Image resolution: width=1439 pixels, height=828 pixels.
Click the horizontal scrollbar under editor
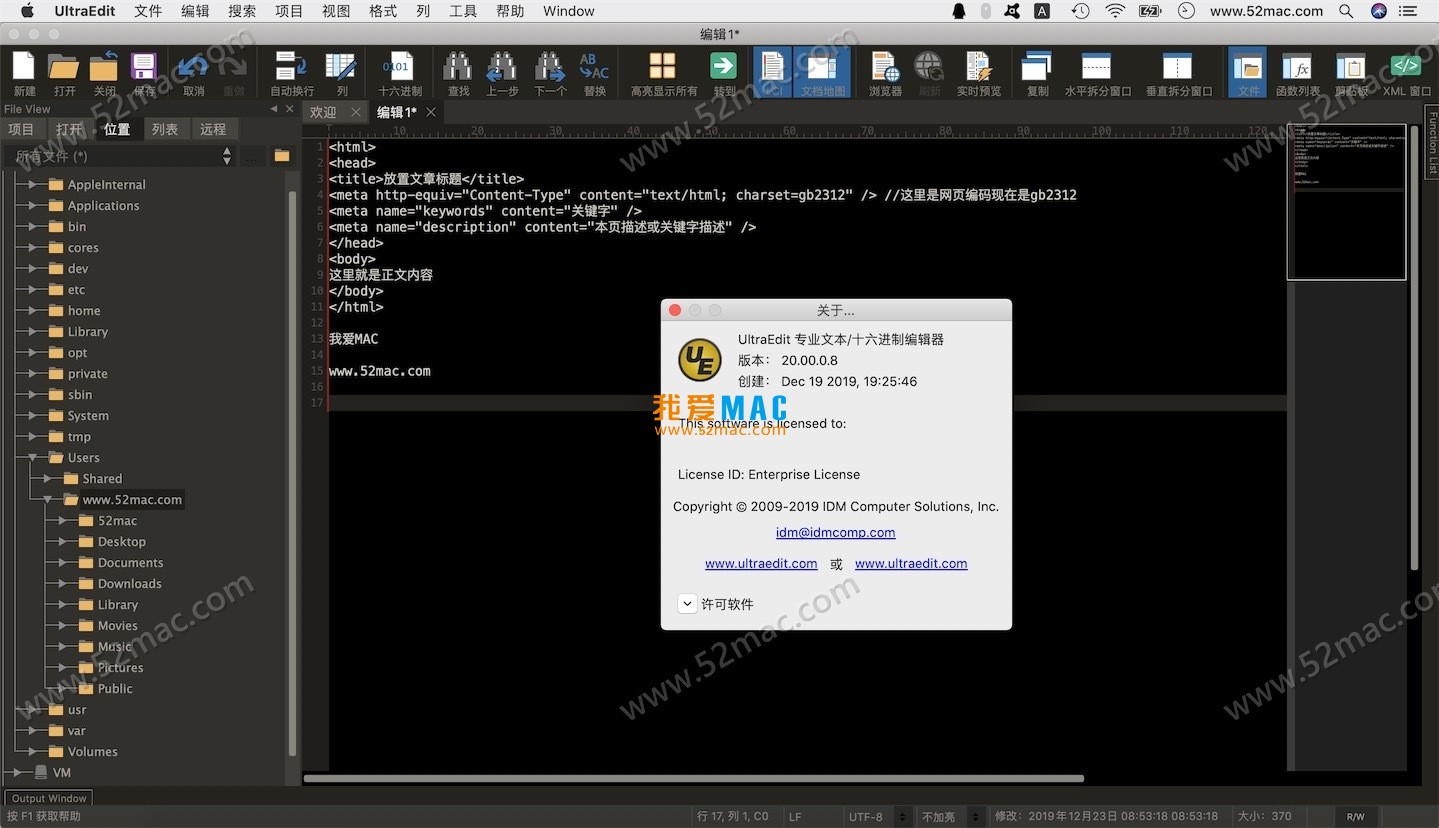694,778
